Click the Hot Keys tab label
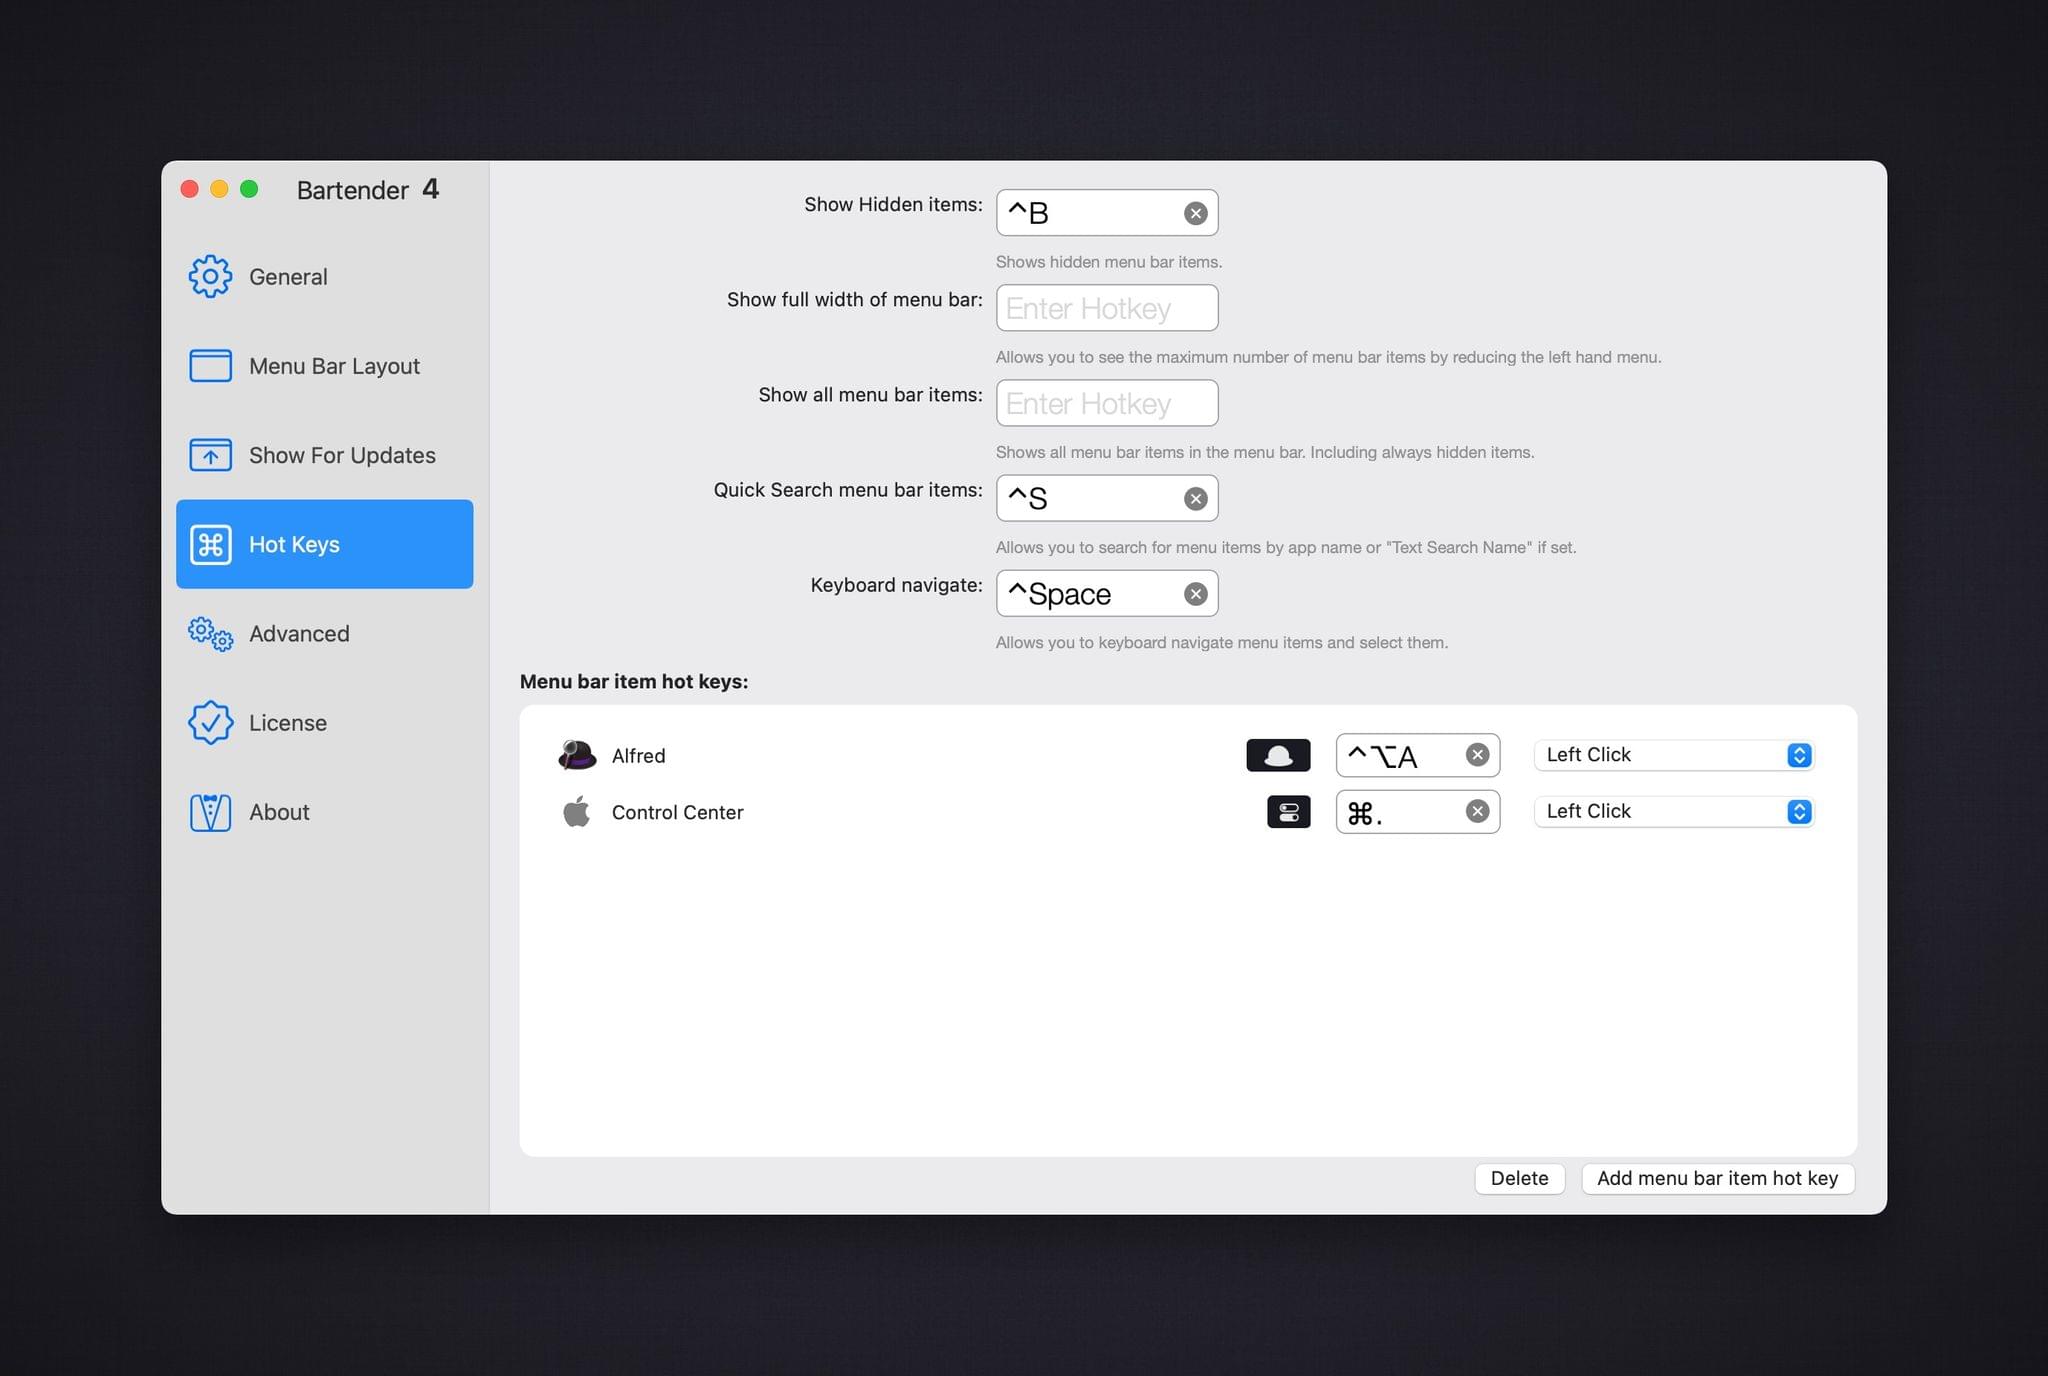 (x=293, y=544)
